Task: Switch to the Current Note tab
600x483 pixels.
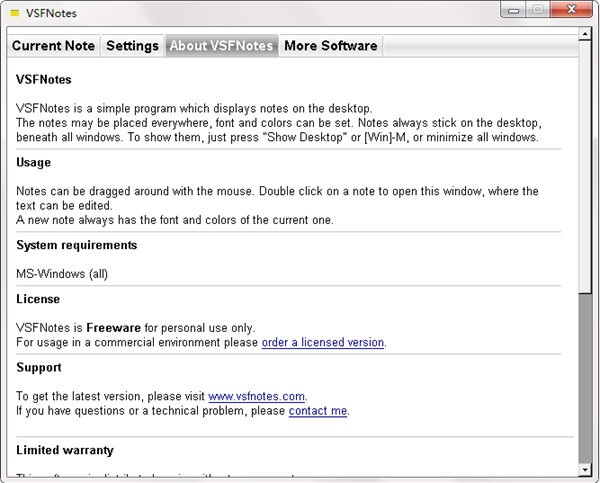Action: [x=54, y=46]
